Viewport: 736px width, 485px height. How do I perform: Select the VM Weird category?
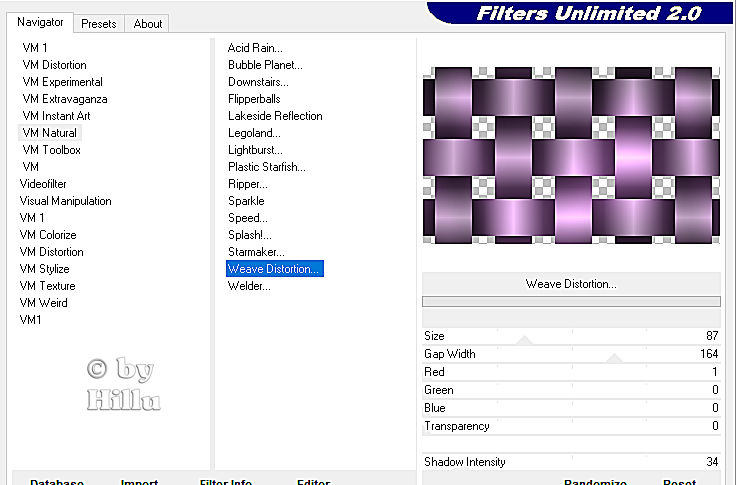(x=43, y=303)
